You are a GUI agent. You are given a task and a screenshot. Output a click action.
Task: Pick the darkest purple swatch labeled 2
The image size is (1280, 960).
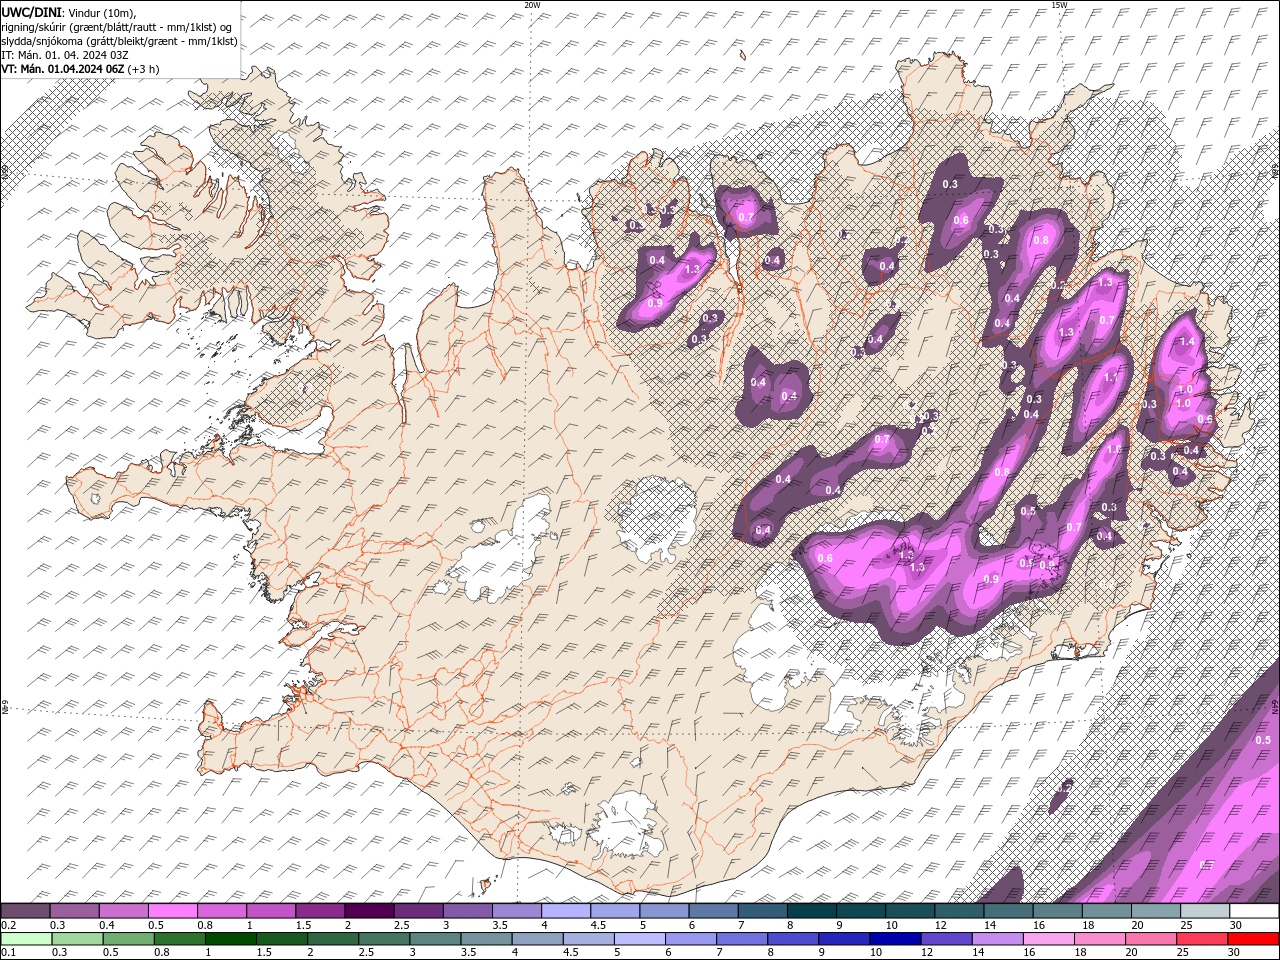368,911
